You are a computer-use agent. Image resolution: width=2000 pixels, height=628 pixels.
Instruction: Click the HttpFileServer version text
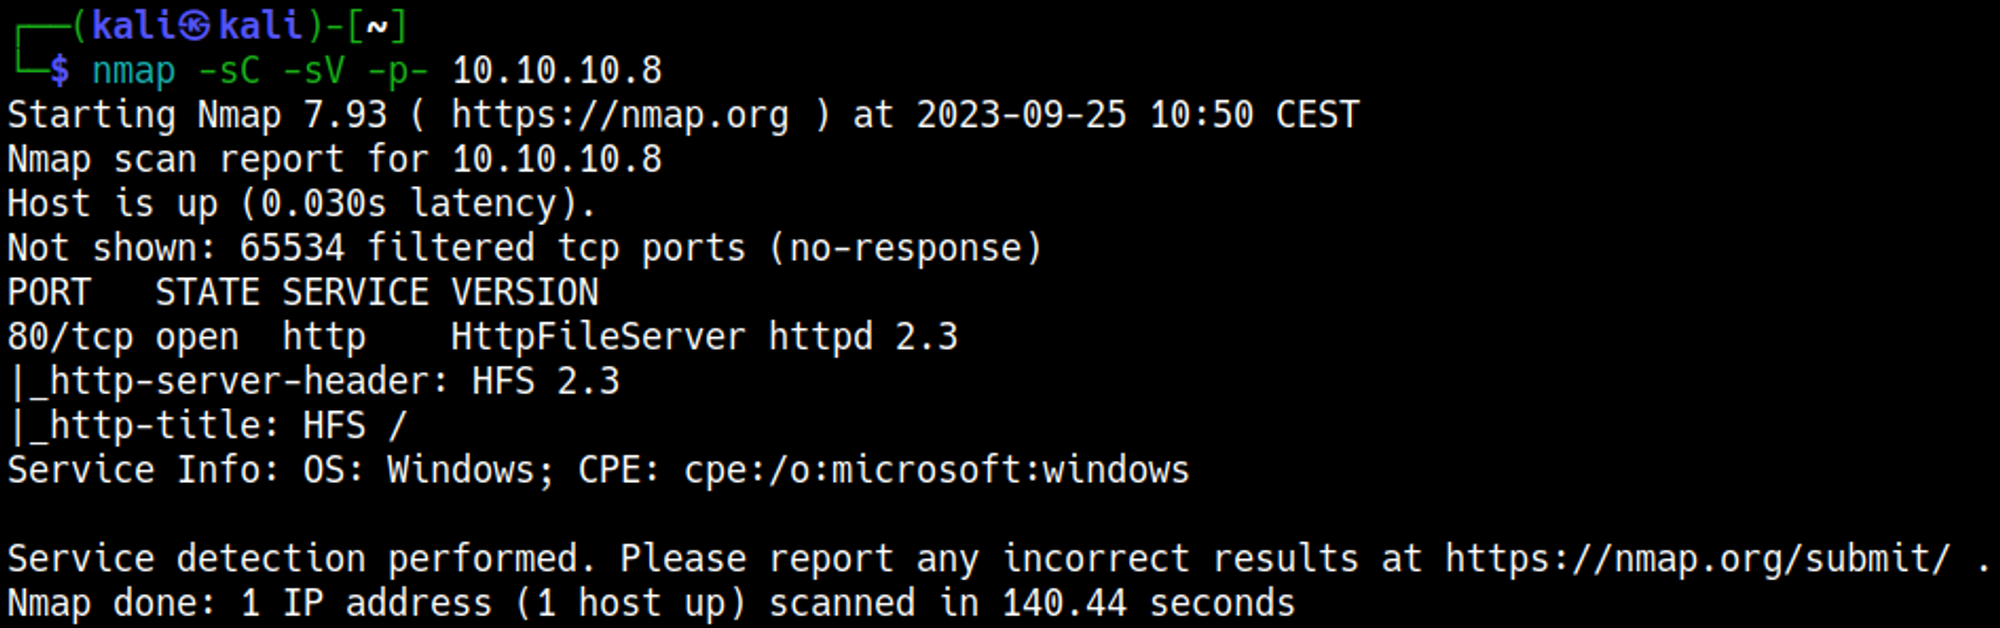click(x=704, y=337)
